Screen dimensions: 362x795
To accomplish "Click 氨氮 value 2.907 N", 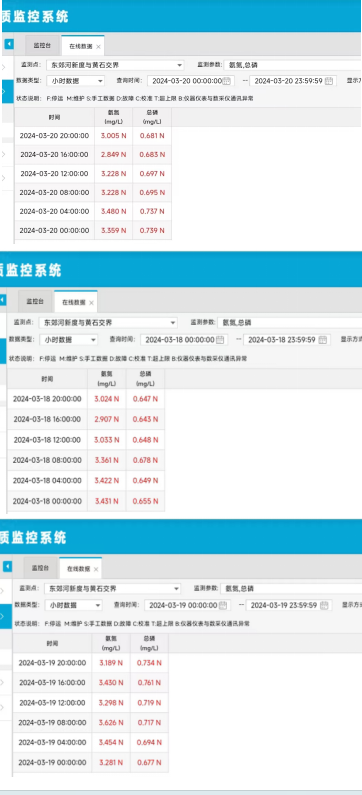I will (106, 419).
